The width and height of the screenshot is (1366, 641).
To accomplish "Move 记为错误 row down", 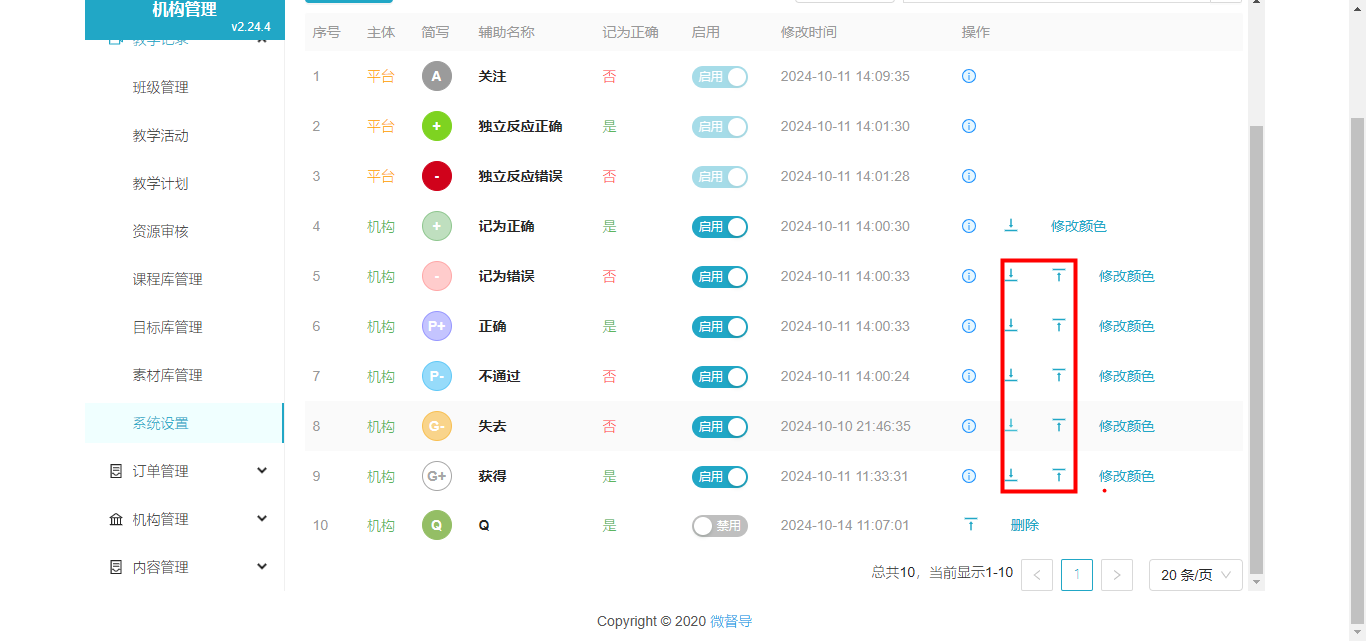I will pyautogui.click(x=1011, y=275).
